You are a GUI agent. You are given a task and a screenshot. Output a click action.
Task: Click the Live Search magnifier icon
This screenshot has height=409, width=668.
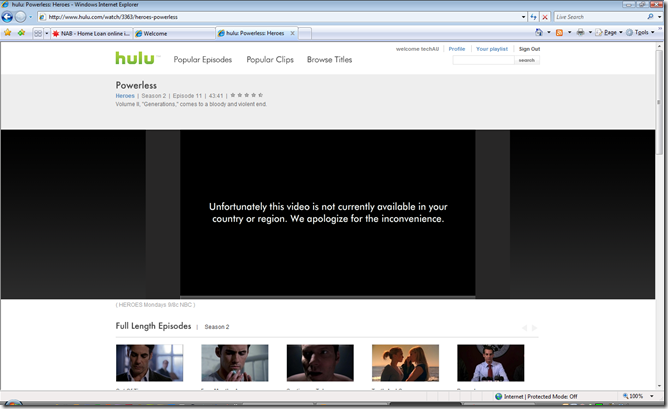[x=650, y=17]
